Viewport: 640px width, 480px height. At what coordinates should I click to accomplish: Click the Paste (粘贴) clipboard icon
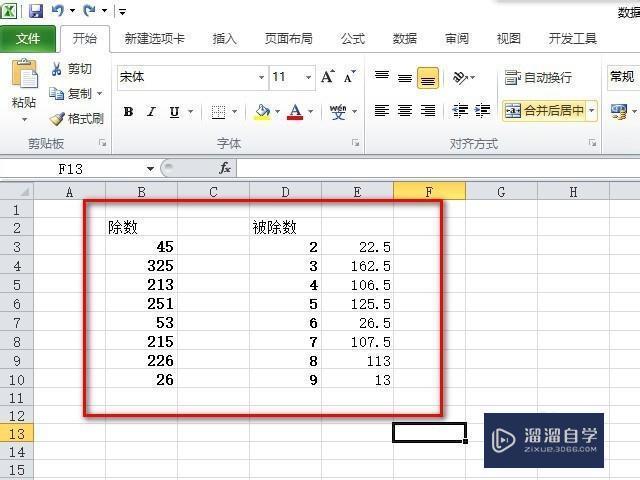pos(24,73)
